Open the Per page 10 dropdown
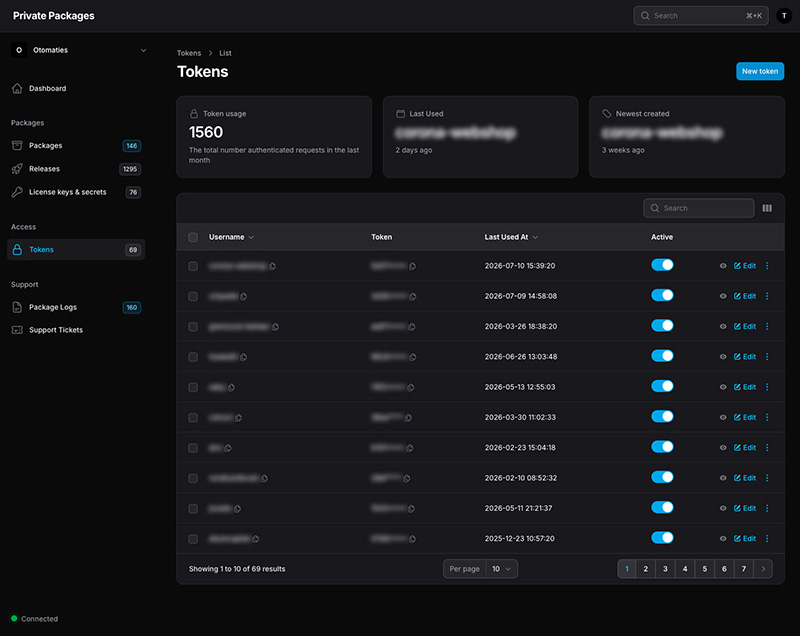Image resolution: width=800 pixels, height=636 pixels. tap(502, 569)
